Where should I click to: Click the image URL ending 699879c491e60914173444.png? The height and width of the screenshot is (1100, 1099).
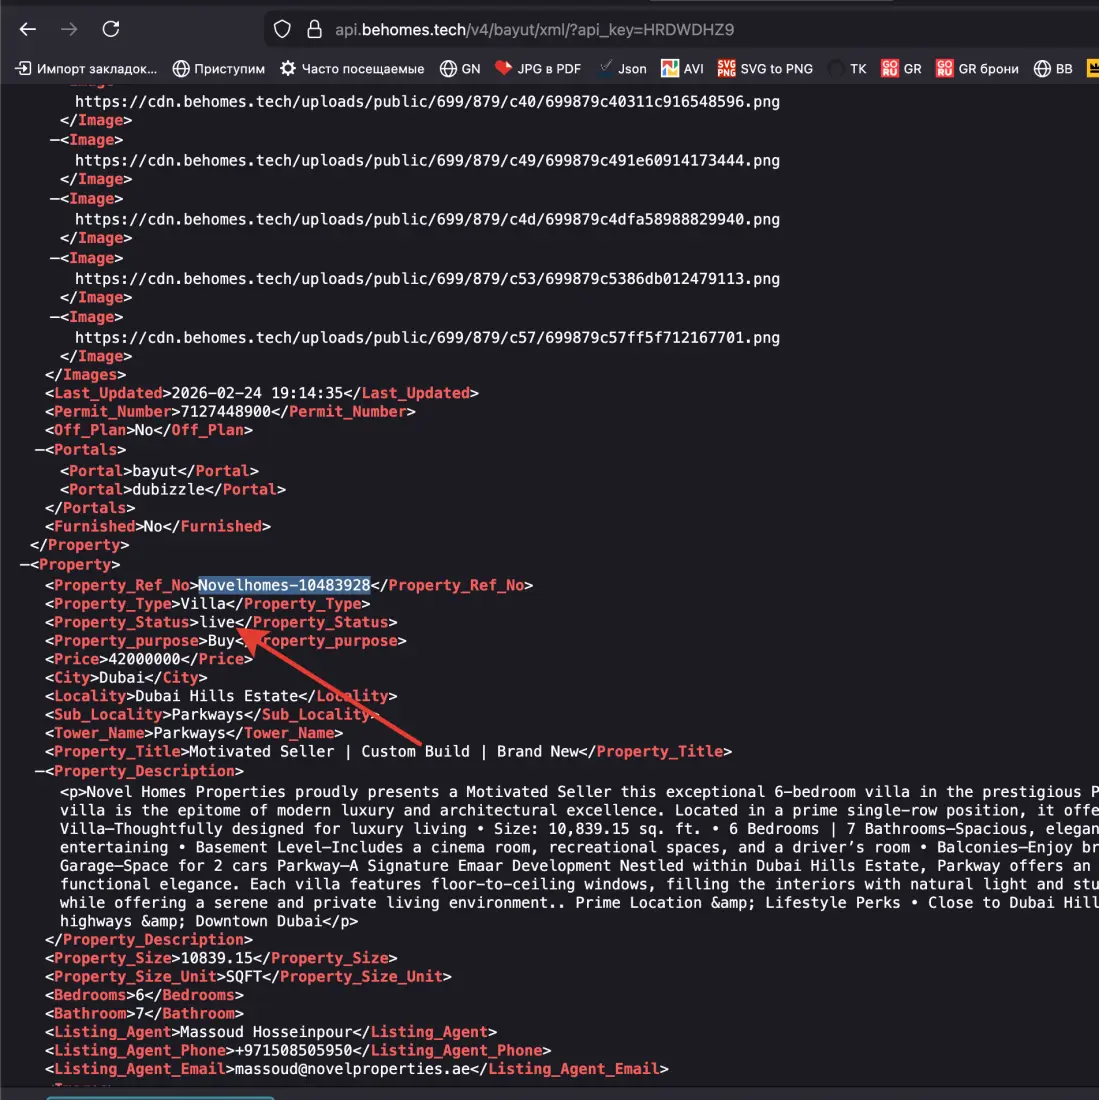pyautogui.click(x=427, y=161)
